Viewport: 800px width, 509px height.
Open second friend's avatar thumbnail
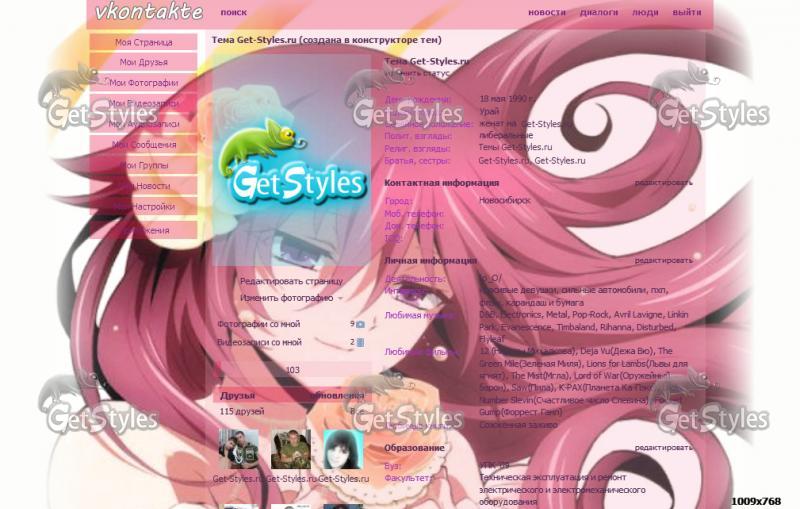point(291,450)
